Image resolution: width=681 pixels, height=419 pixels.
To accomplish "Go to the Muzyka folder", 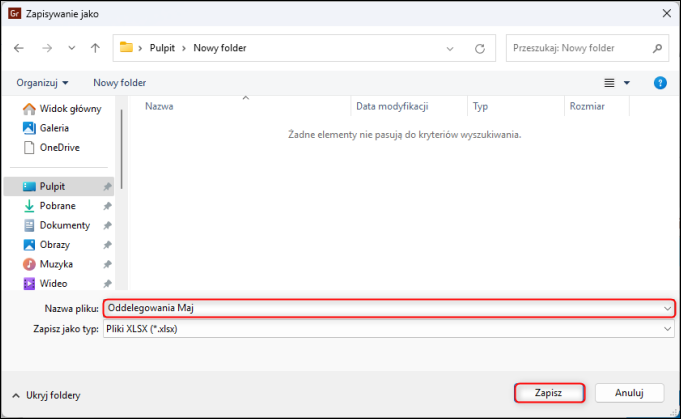I will point(55,264).
